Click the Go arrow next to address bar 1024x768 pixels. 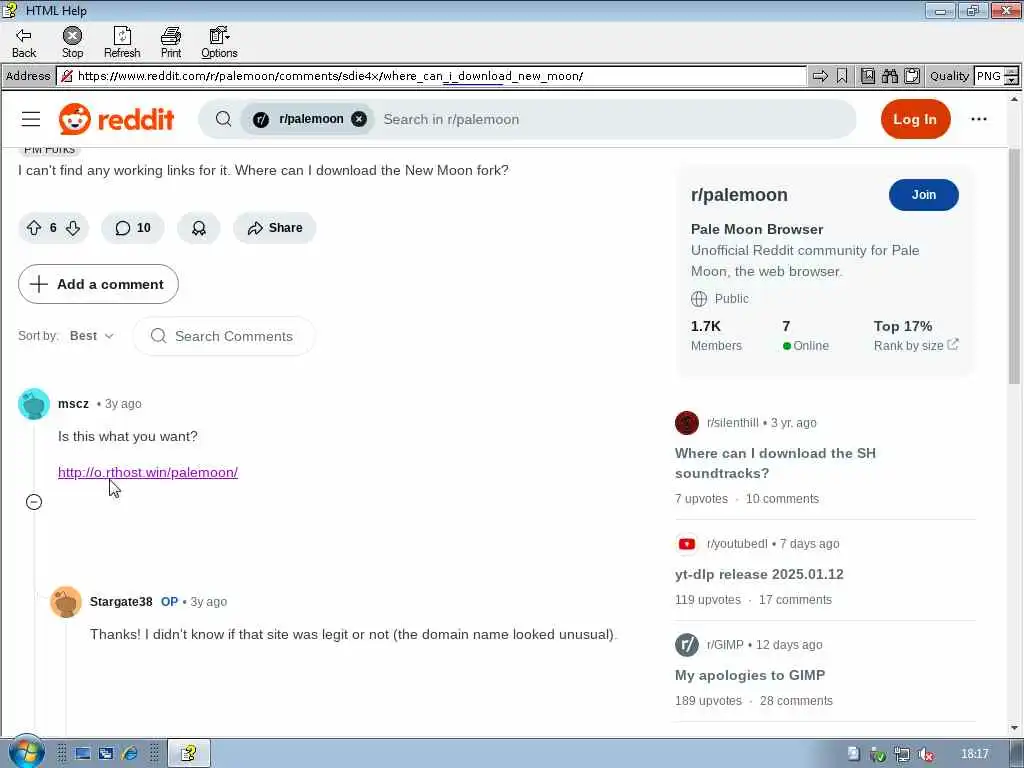(820, 76)
